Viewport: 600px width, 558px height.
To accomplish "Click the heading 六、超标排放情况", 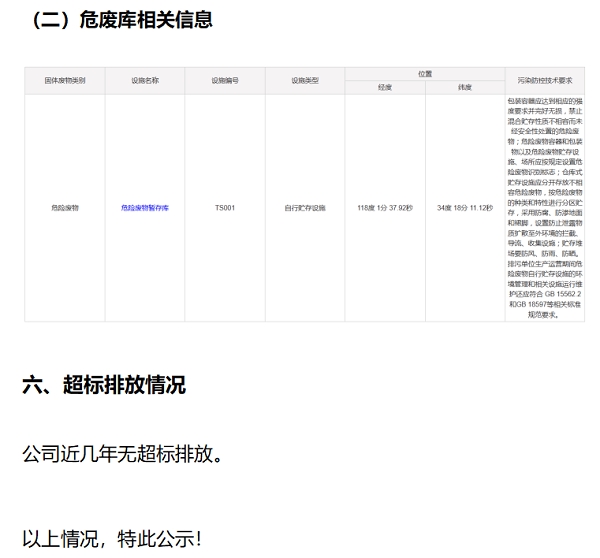I will pos(104,385).
